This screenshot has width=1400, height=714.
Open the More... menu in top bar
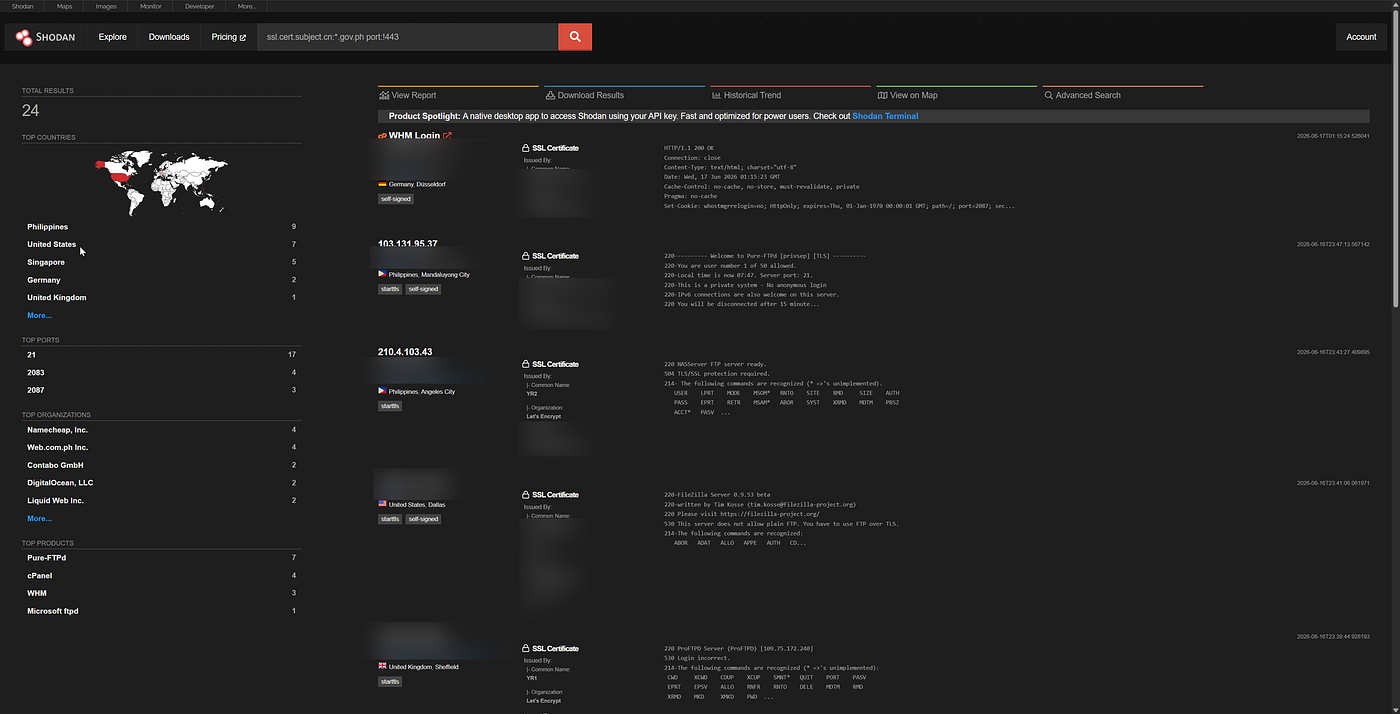247,6
